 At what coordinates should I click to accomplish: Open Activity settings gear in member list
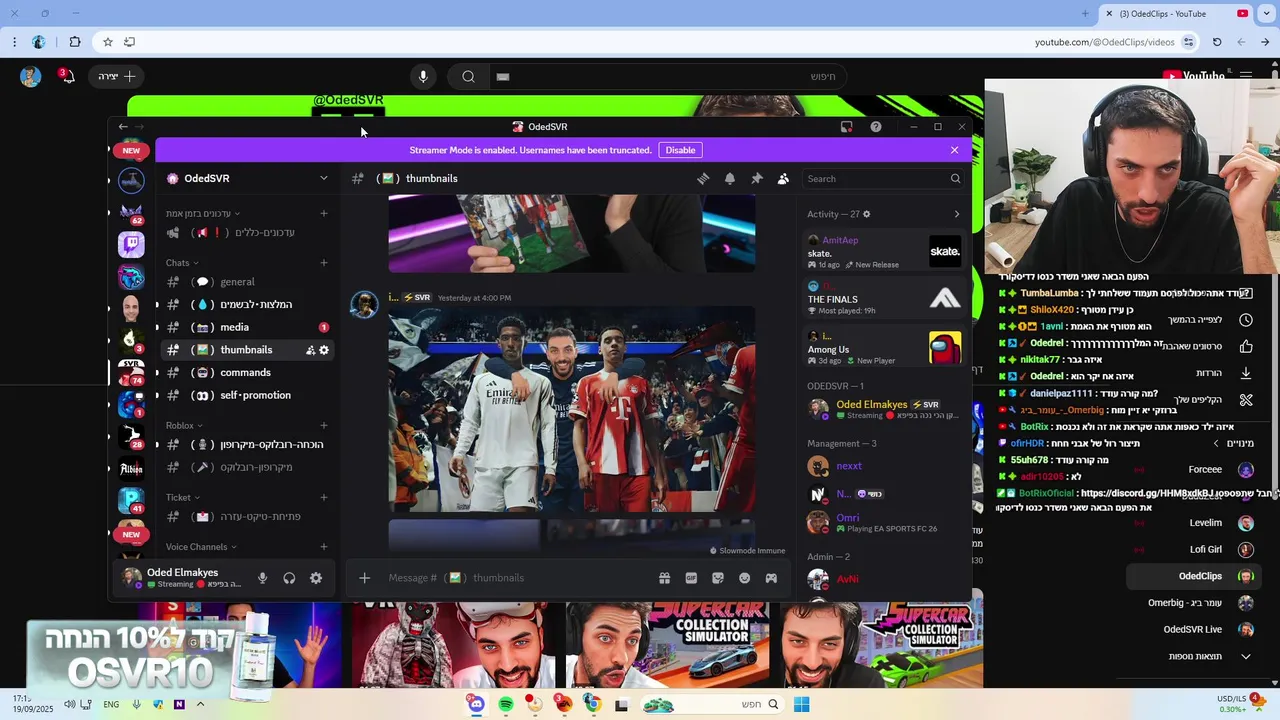point(866,214)
